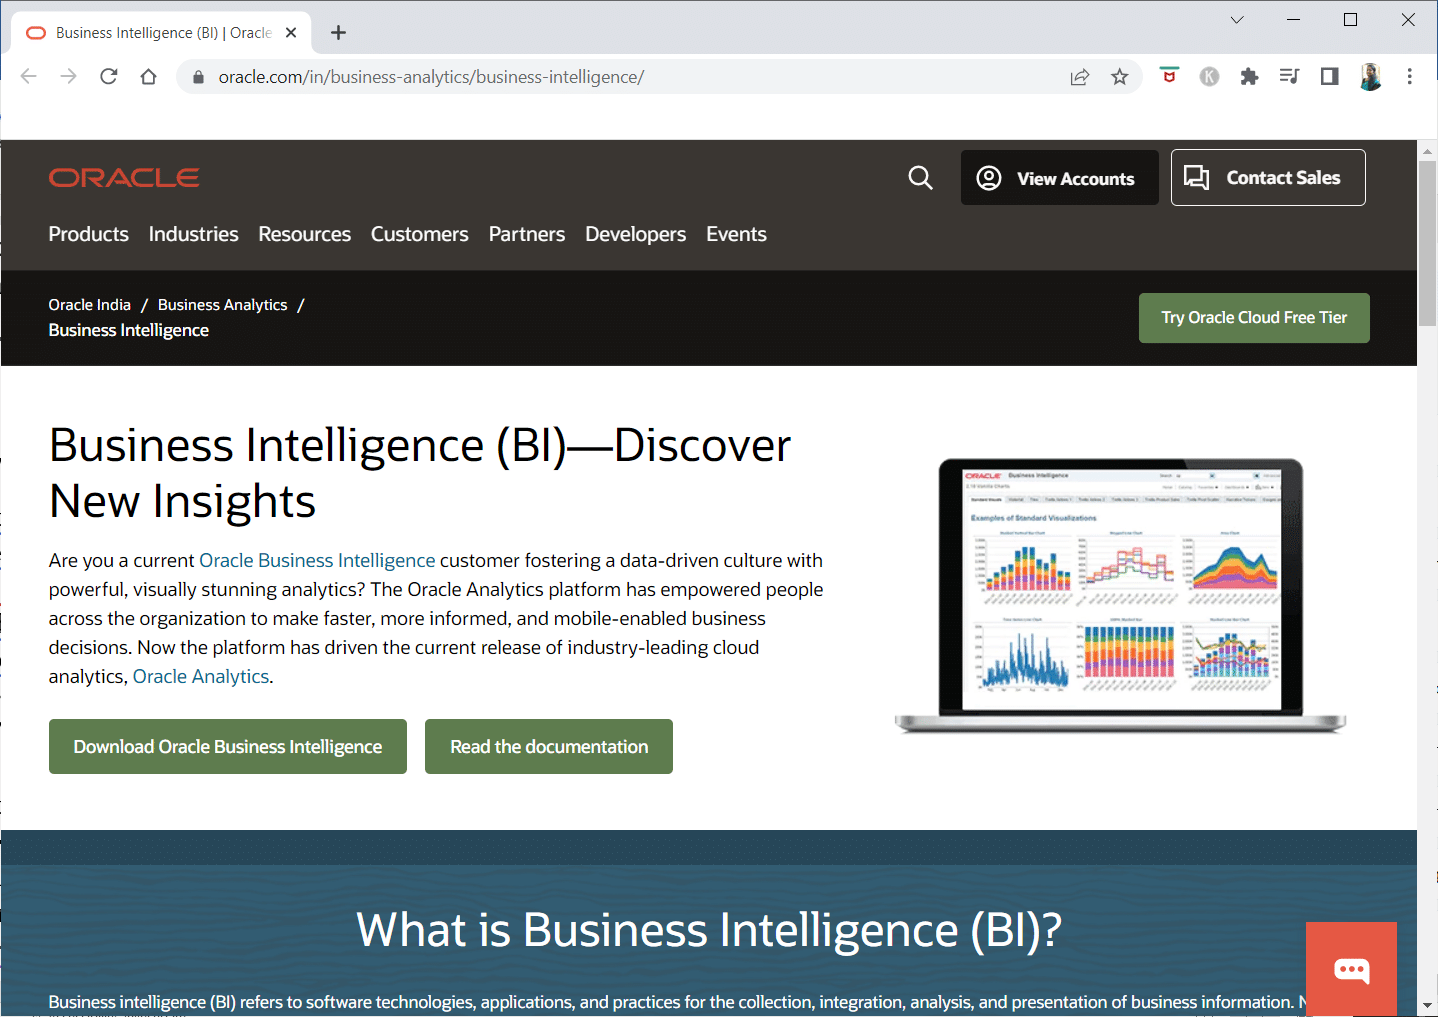
Task: Go to browser home page icon
Action: click(x=149, y=77)
